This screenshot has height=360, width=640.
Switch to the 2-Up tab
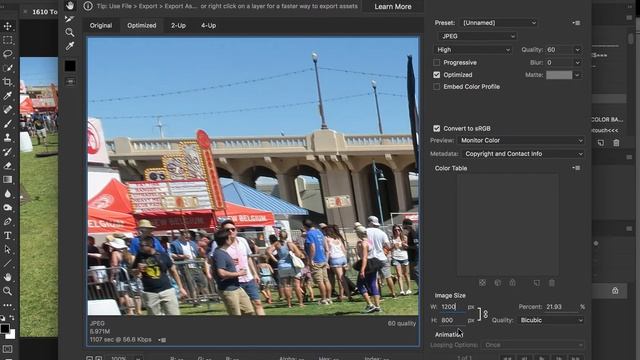pyautogui.click(x=178, y=25)
